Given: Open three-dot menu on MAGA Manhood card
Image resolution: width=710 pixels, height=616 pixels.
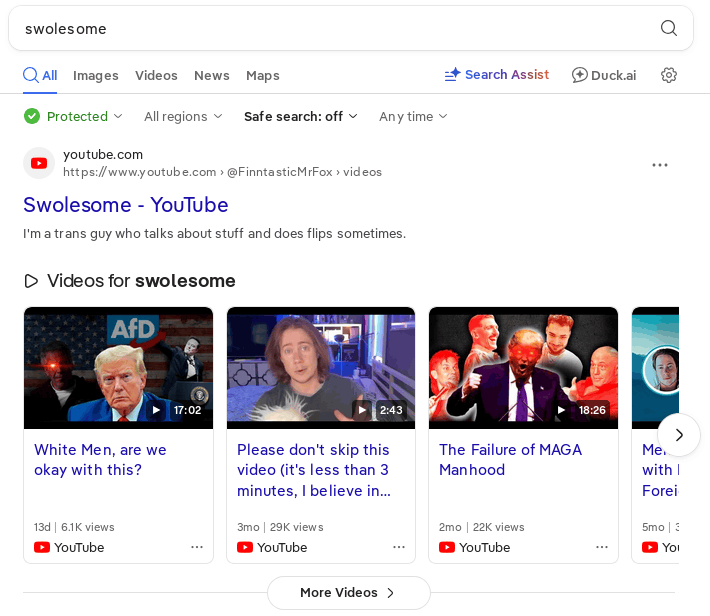Looking at the screenshot, I should tap(602, 547).
